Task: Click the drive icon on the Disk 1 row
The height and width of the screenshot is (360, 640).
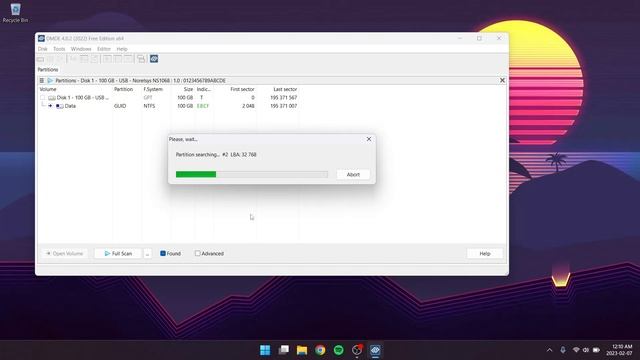Action: click(52, 98)
